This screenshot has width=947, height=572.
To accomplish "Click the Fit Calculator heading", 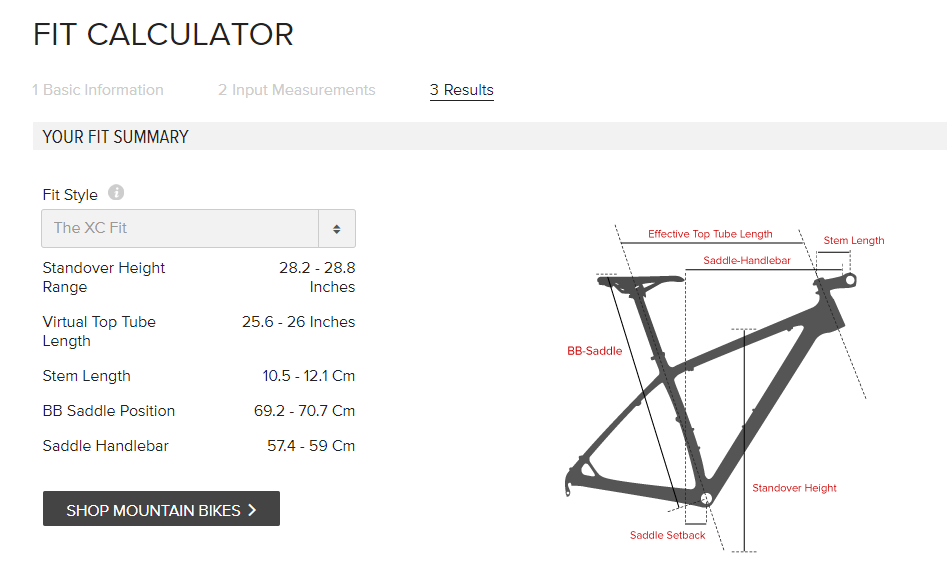I will 163,34.
